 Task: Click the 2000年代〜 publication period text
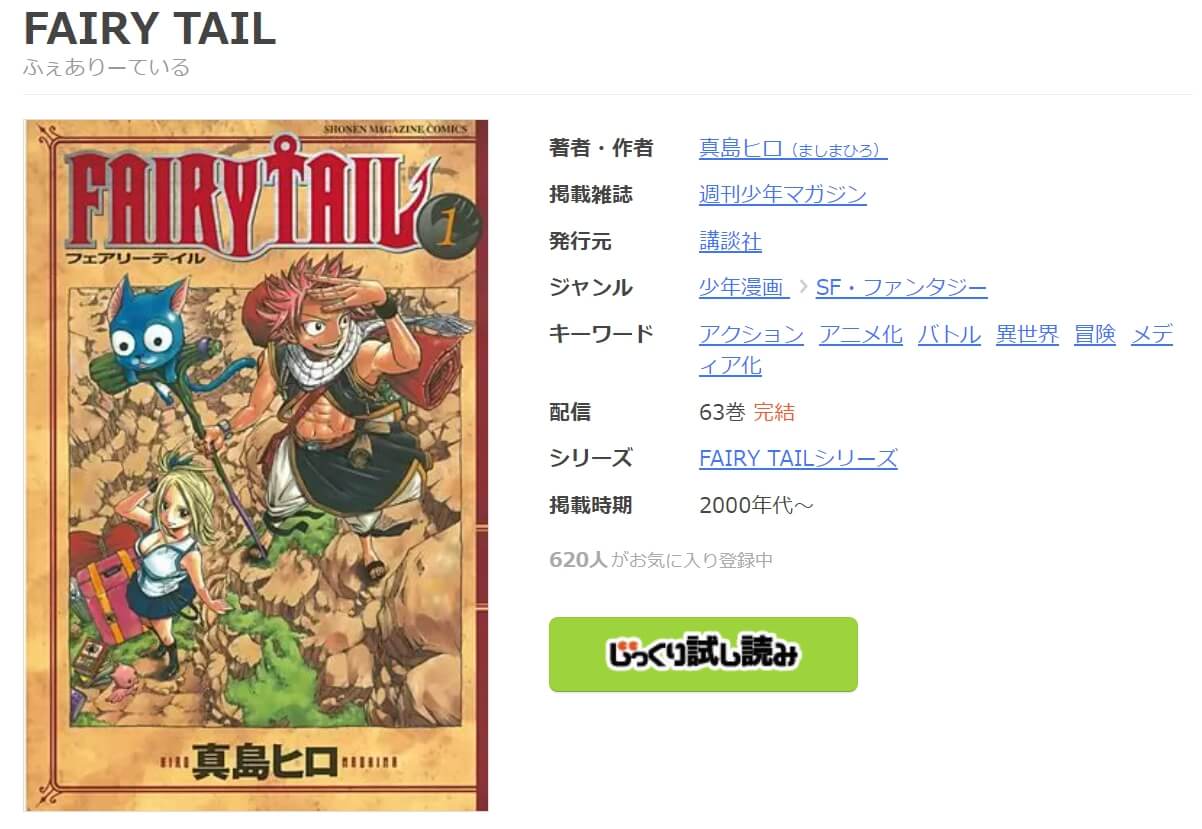[x=757, y=505]
